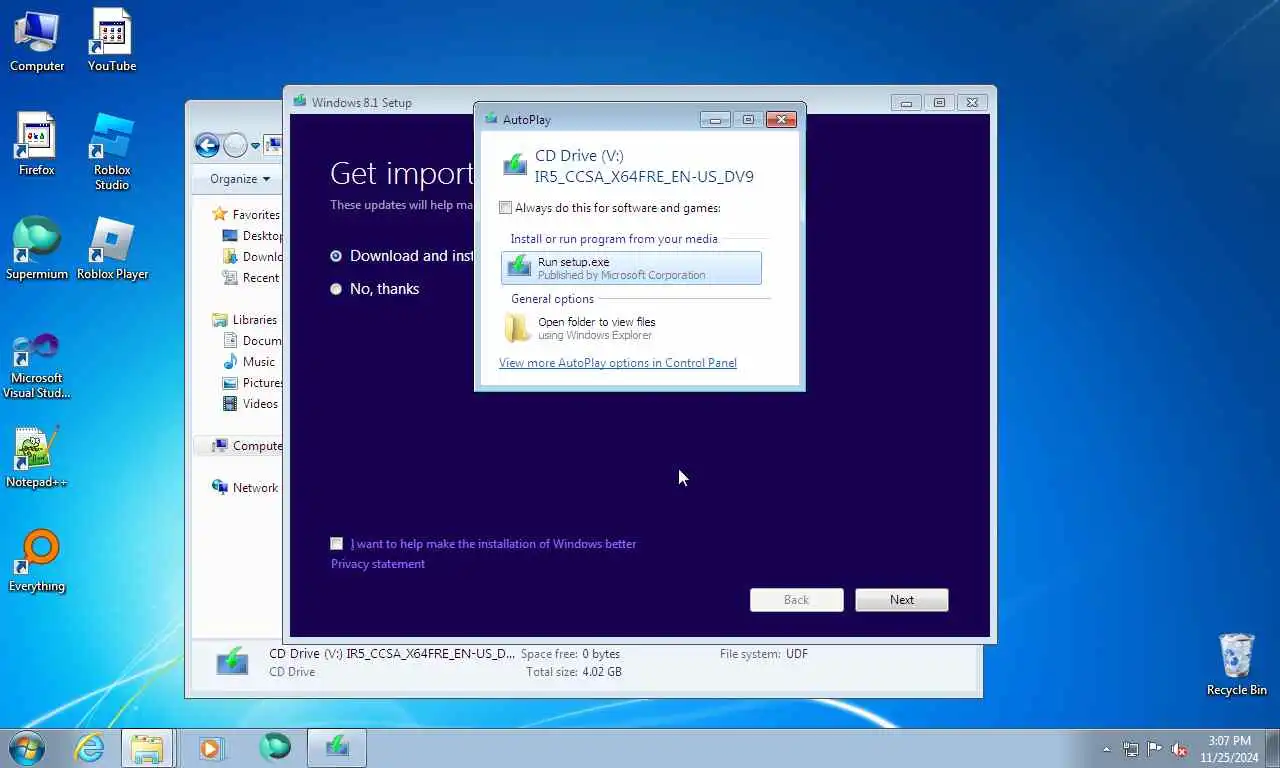
Task: Open the Organize dropdown in Explorer
Action: tap(240, 179)
